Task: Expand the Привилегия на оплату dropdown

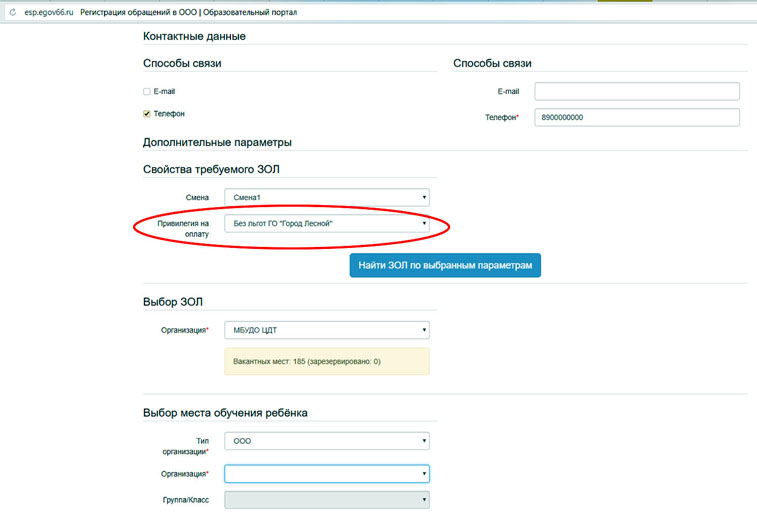Action: click(x=327, y=223)
